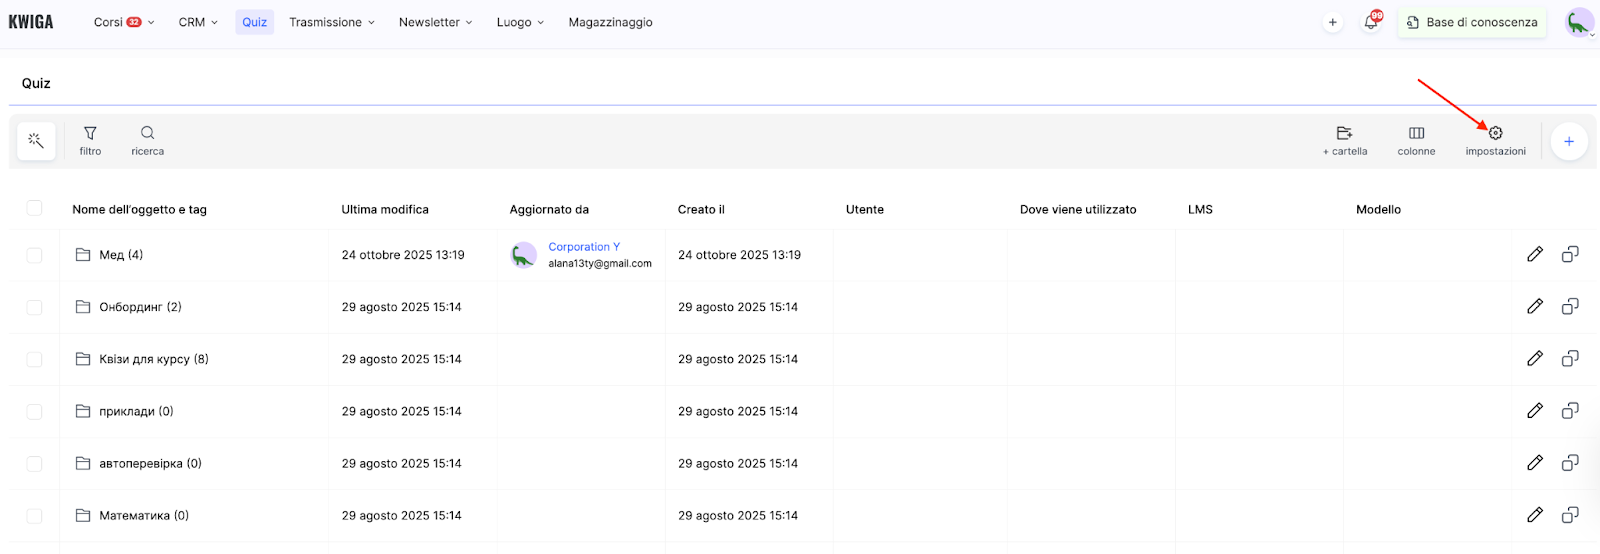Viewport: 1600px width, 554px height.
Task: Go to Magazzinaggio menu item
Action: [610, 22]
